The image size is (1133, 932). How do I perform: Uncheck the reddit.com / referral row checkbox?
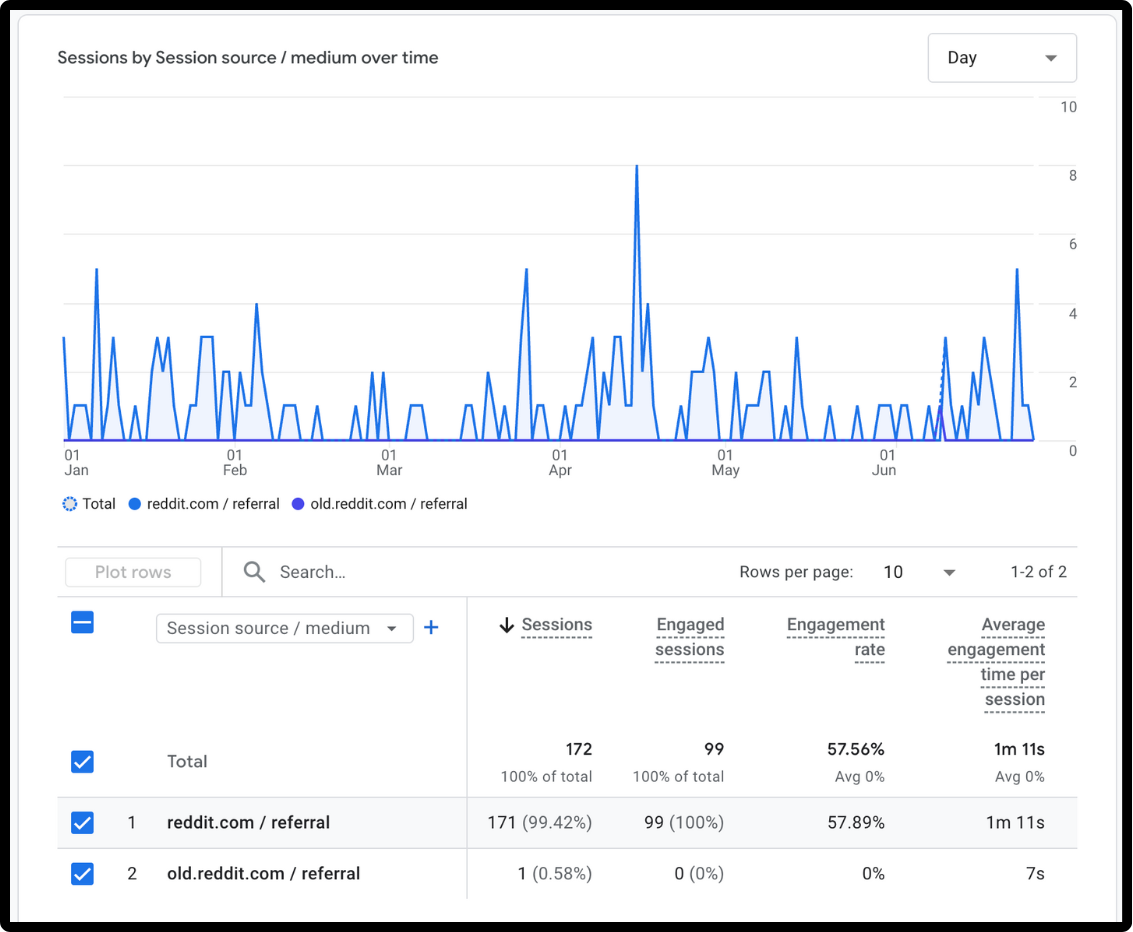point(82,823)
